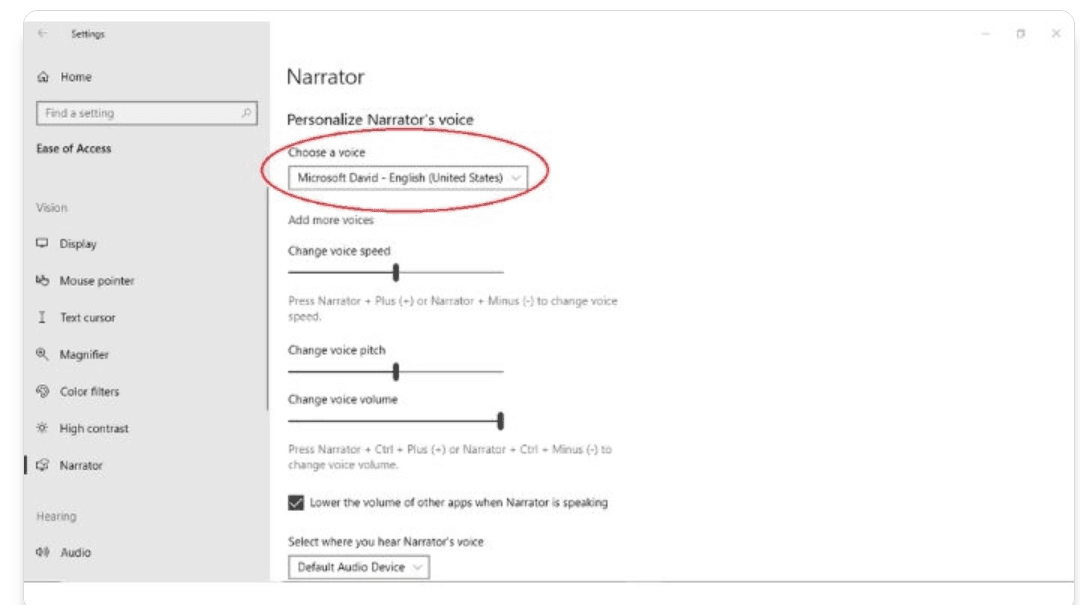Click the back arrow in Settings

pos(43,33)
